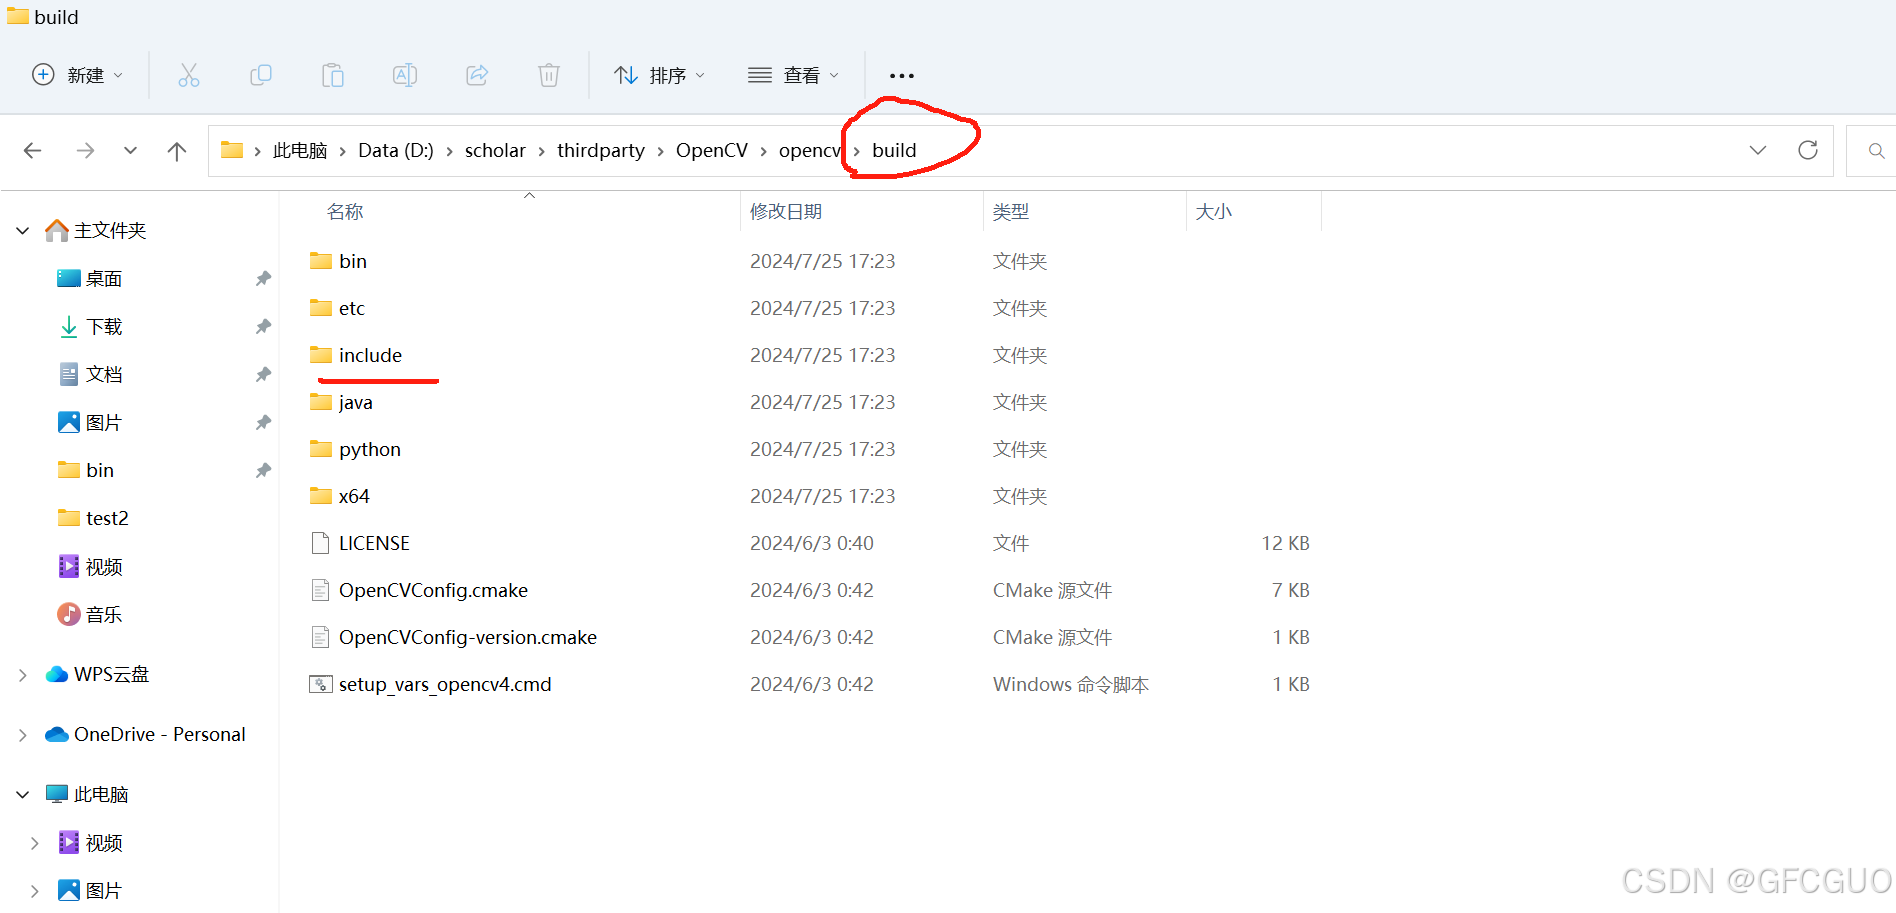Sort by the 名称 column header
The width and height of the screenshot is (1896, 913).
pos(345,212)
